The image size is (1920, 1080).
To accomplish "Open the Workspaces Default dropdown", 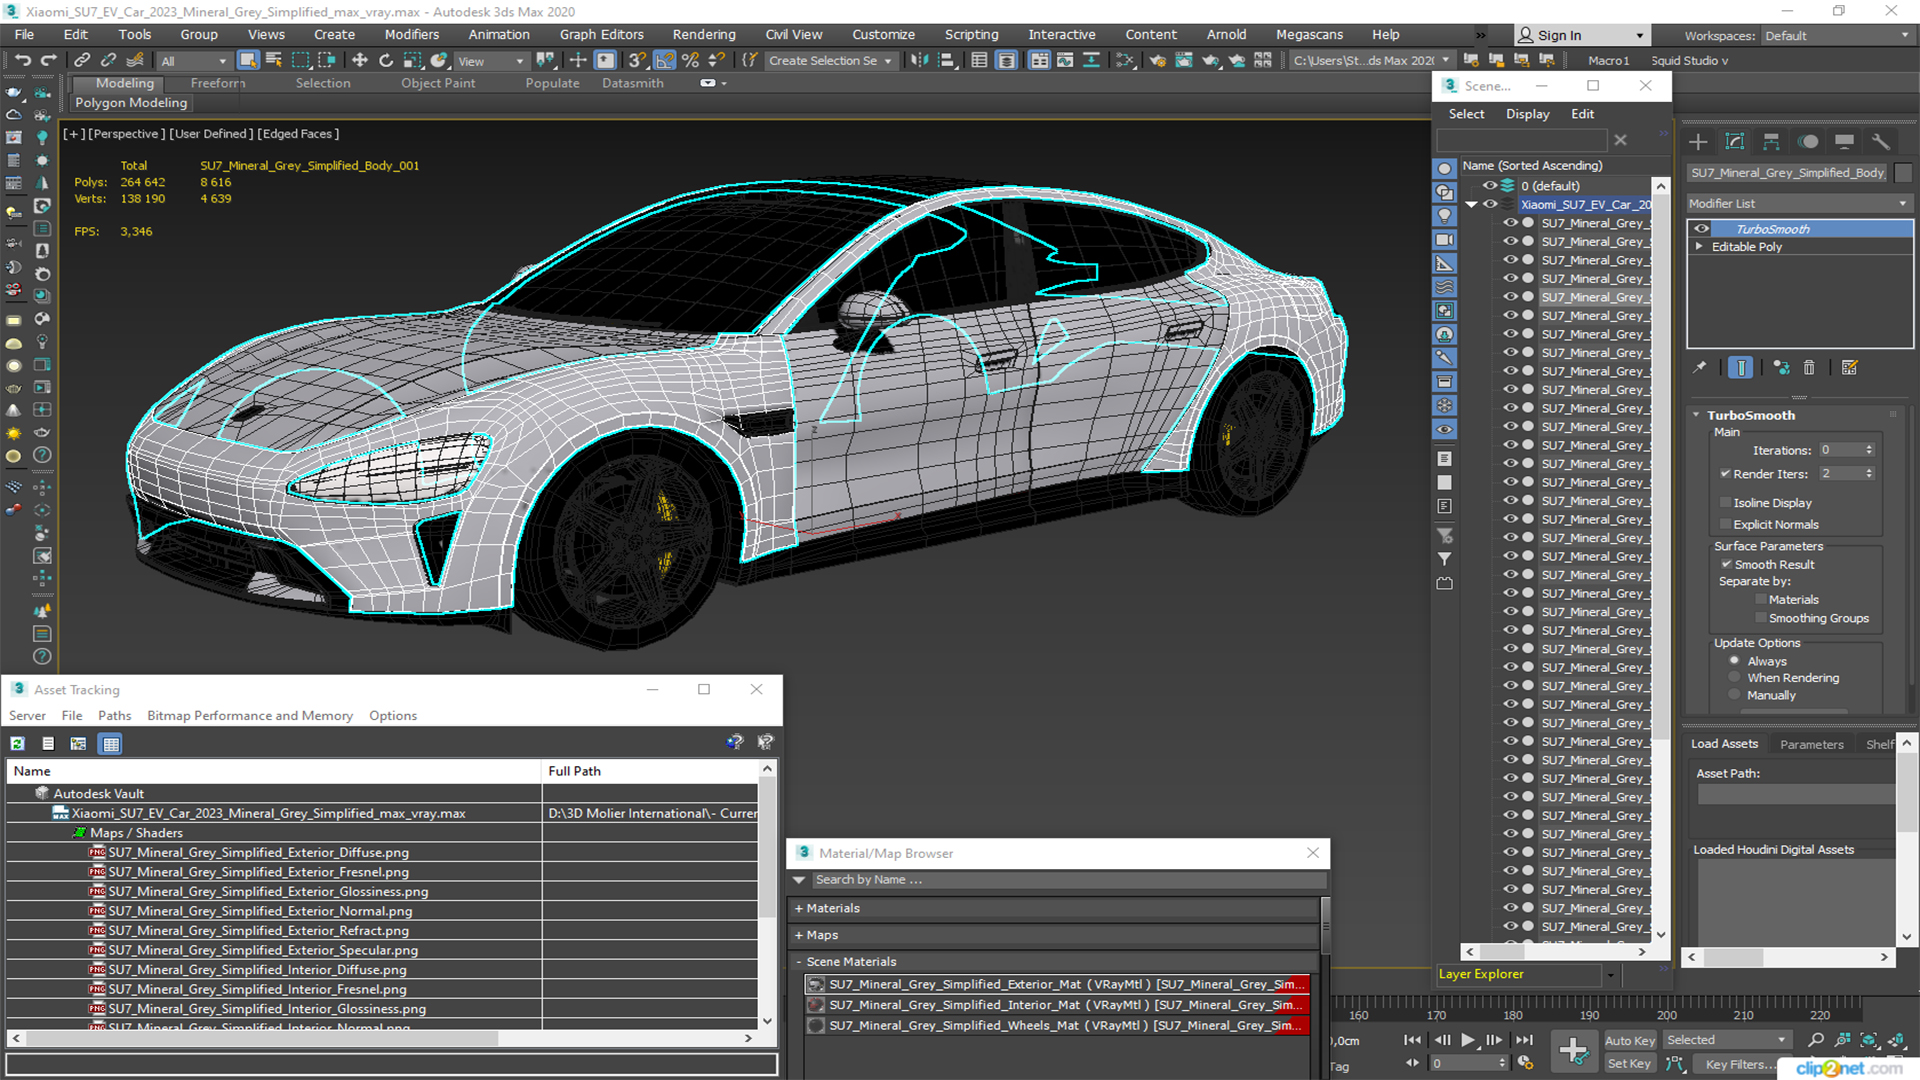I will (1837, 36).
